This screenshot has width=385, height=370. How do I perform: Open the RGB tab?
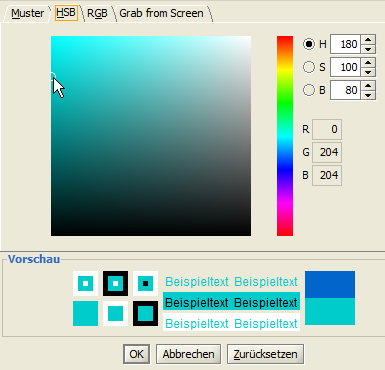97,13
